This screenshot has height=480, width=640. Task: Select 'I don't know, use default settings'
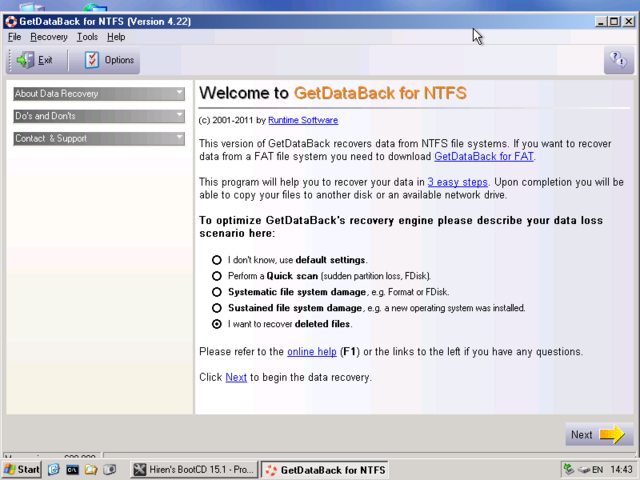217,260
